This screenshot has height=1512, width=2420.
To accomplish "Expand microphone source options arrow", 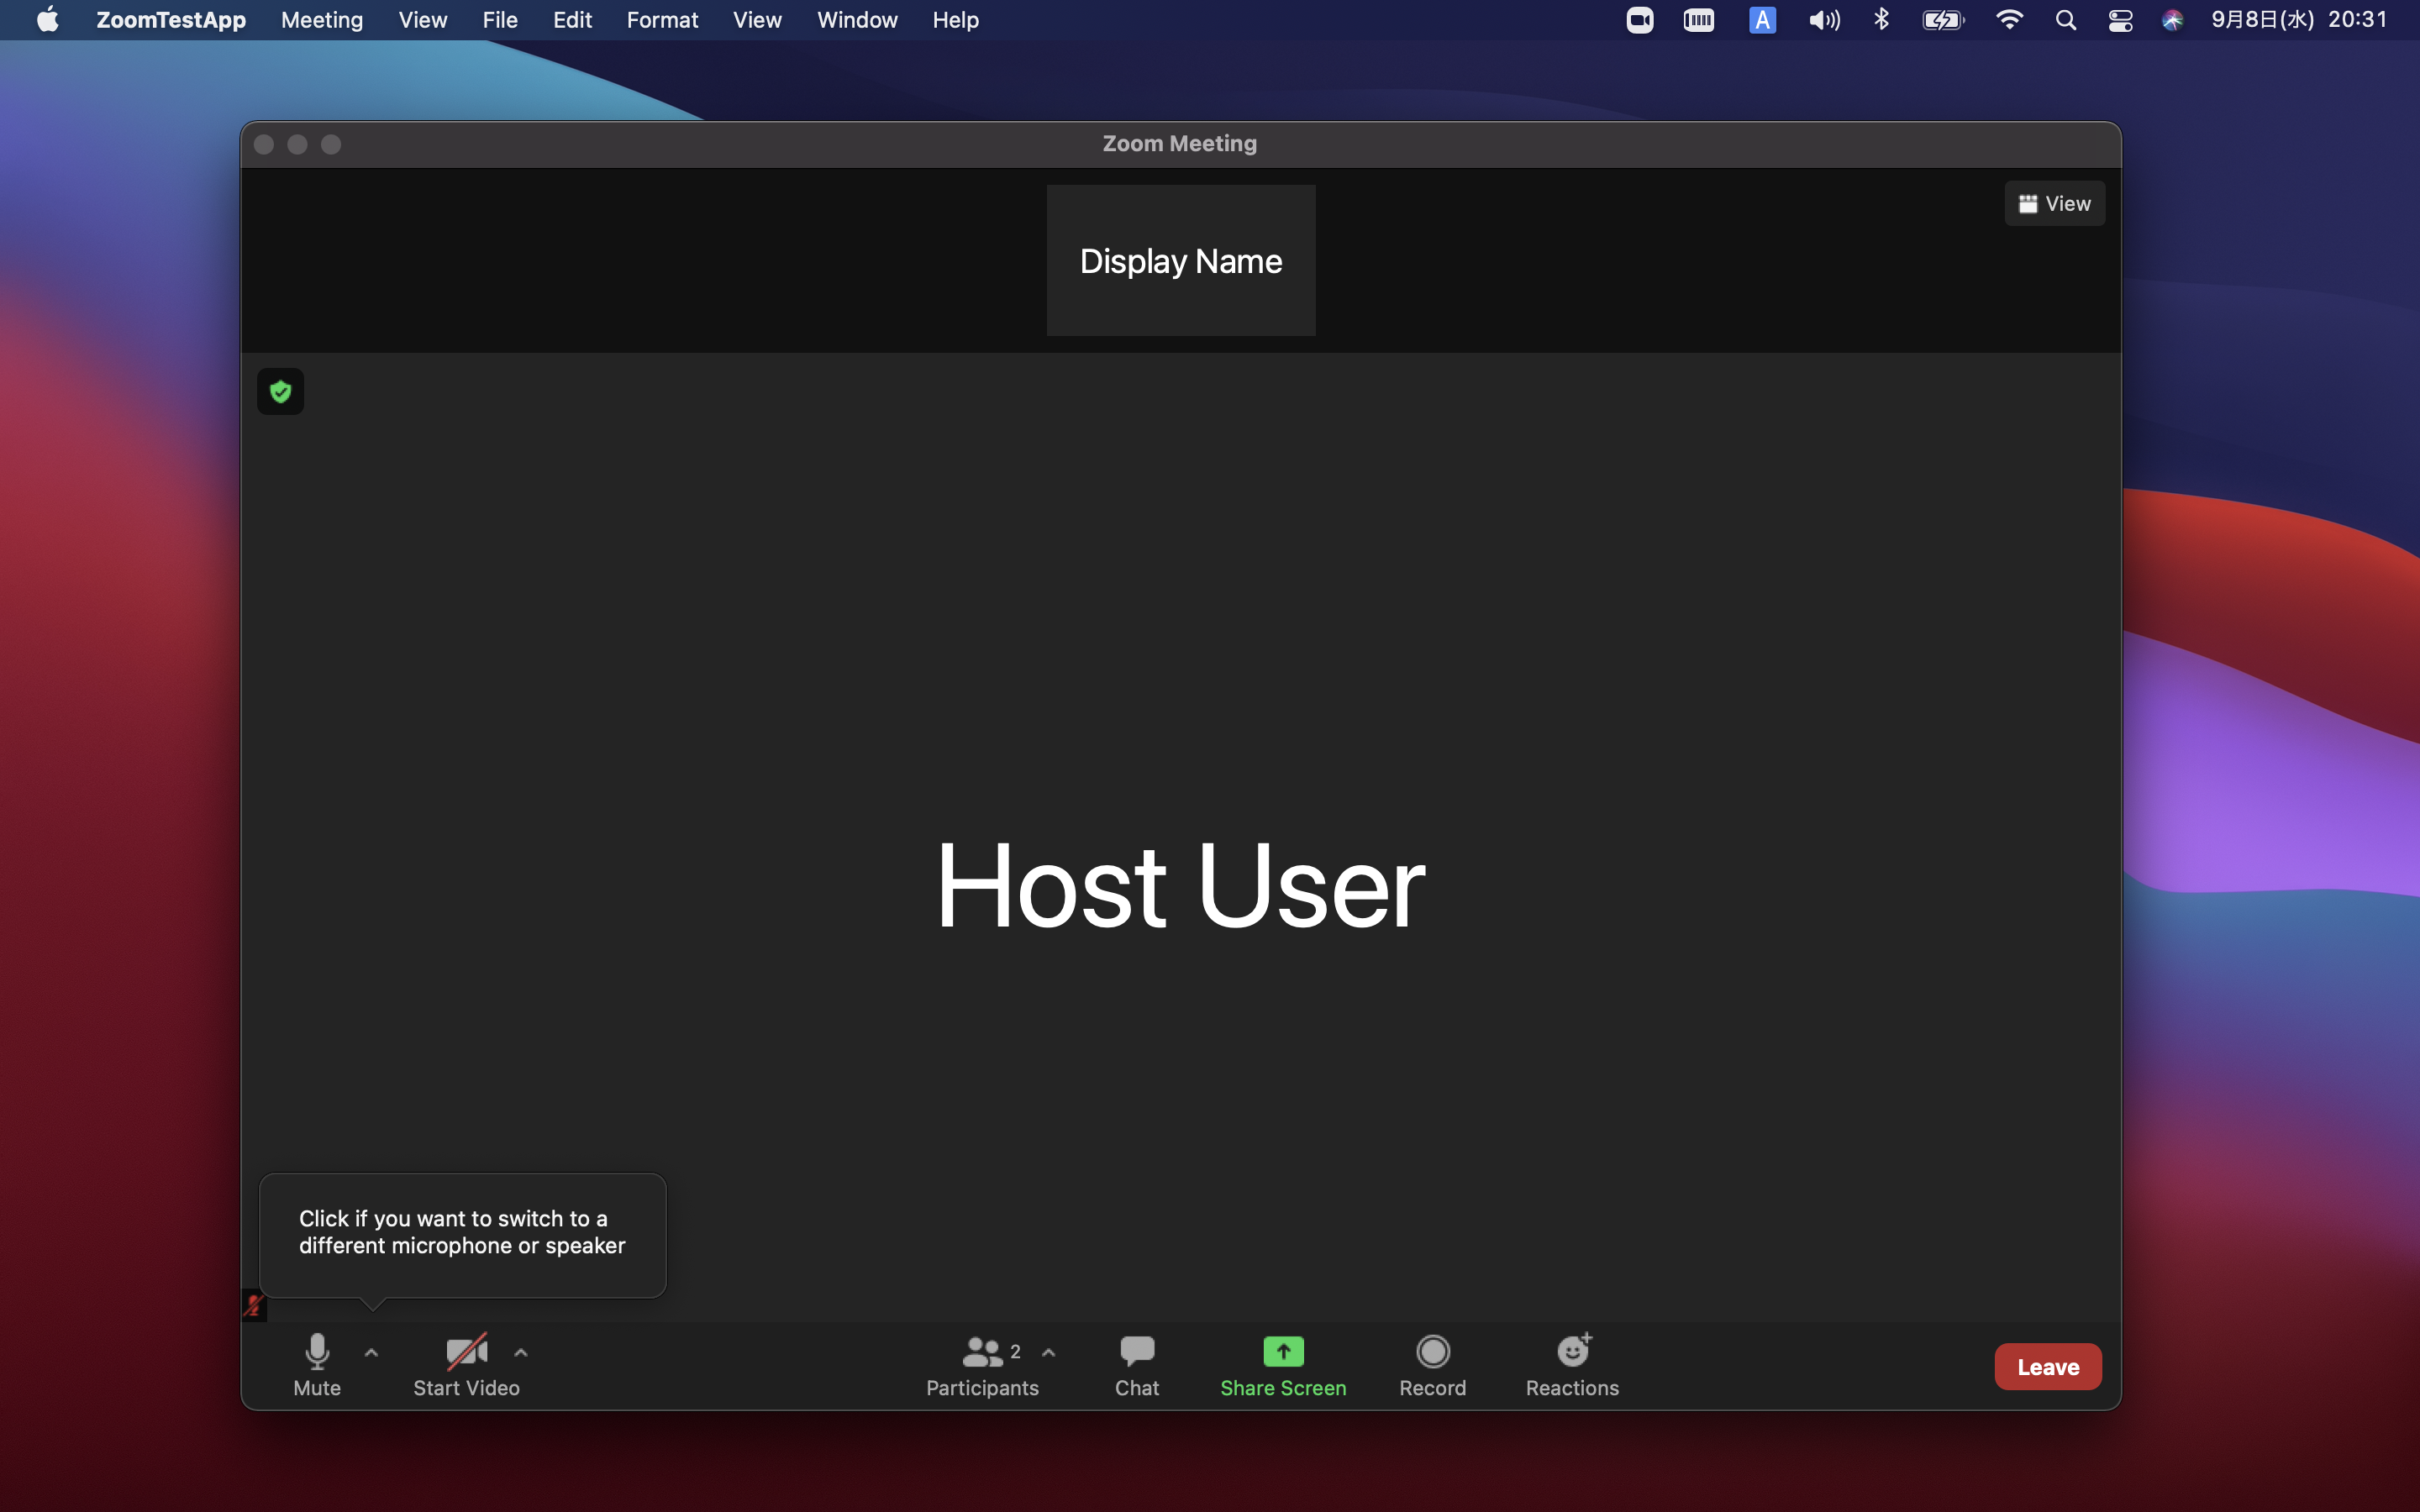I will click(370, 1352).
